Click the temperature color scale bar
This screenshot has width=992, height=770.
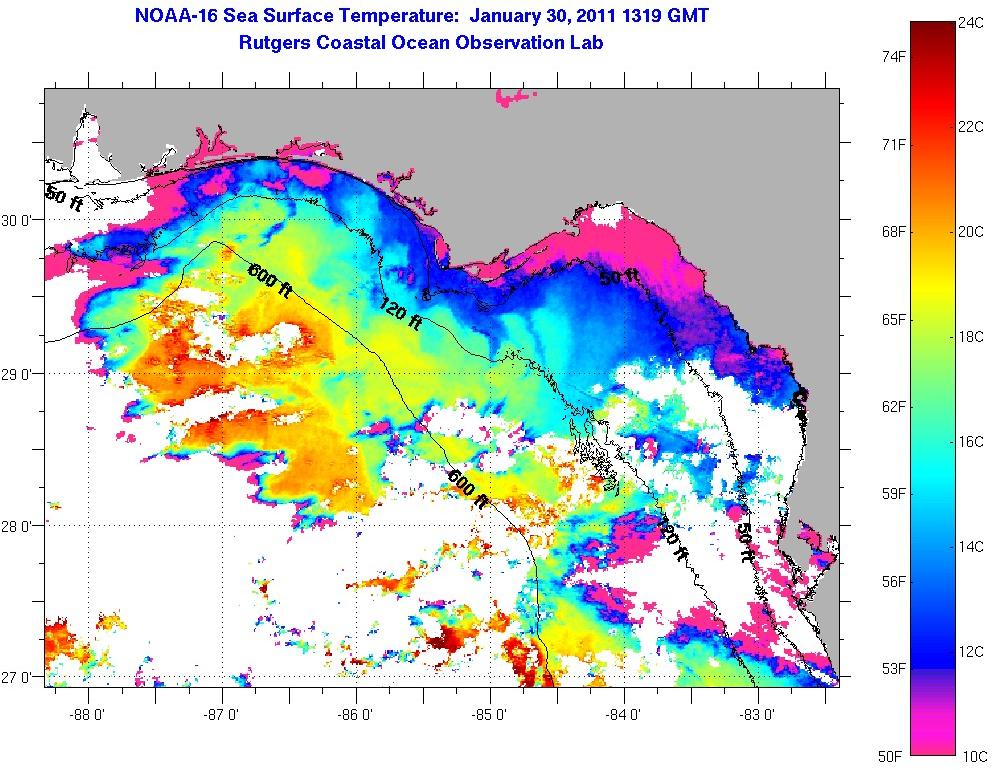click(933, 388)
